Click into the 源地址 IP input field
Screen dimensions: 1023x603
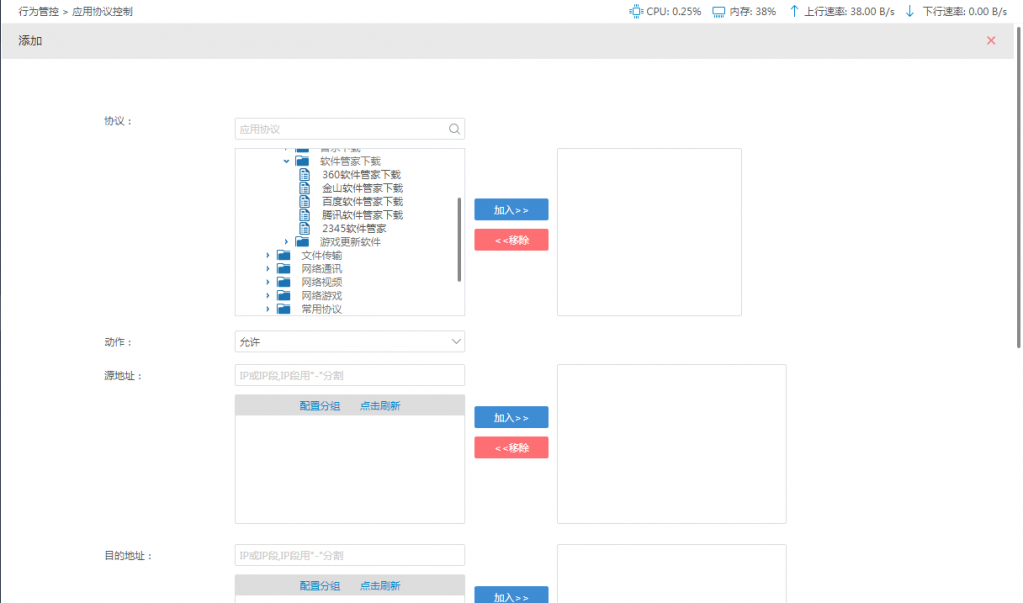349,375
